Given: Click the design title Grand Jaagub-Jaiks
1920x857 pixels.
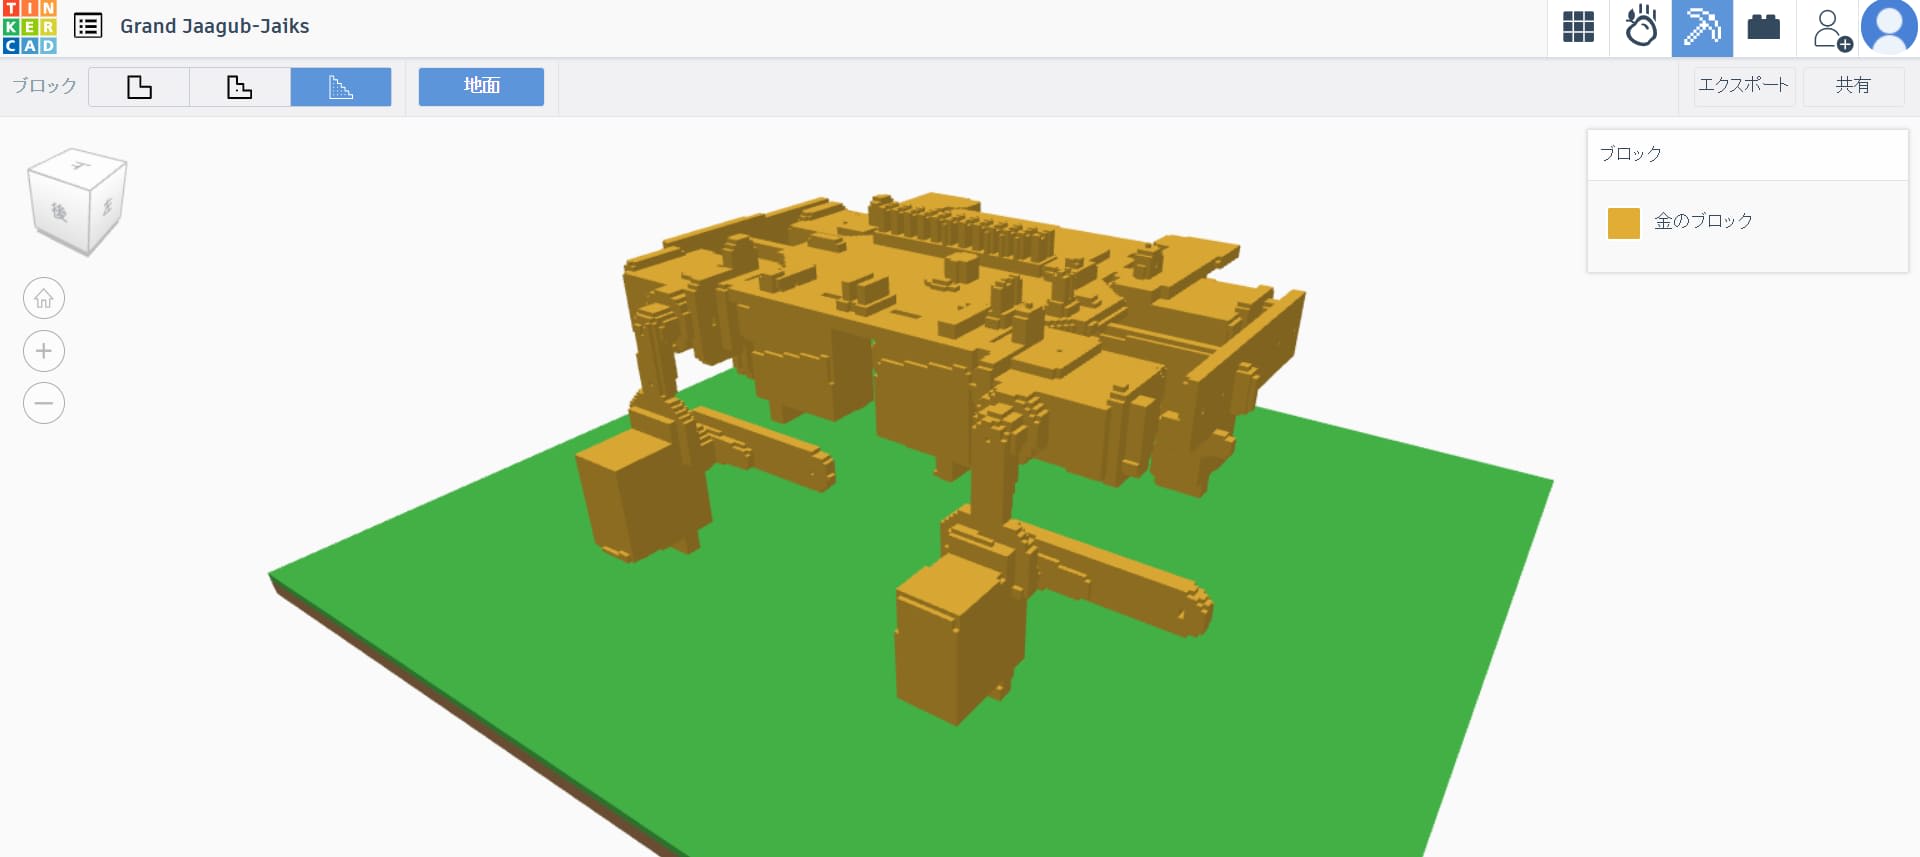Looking at the screenshot, I should 214,26.
